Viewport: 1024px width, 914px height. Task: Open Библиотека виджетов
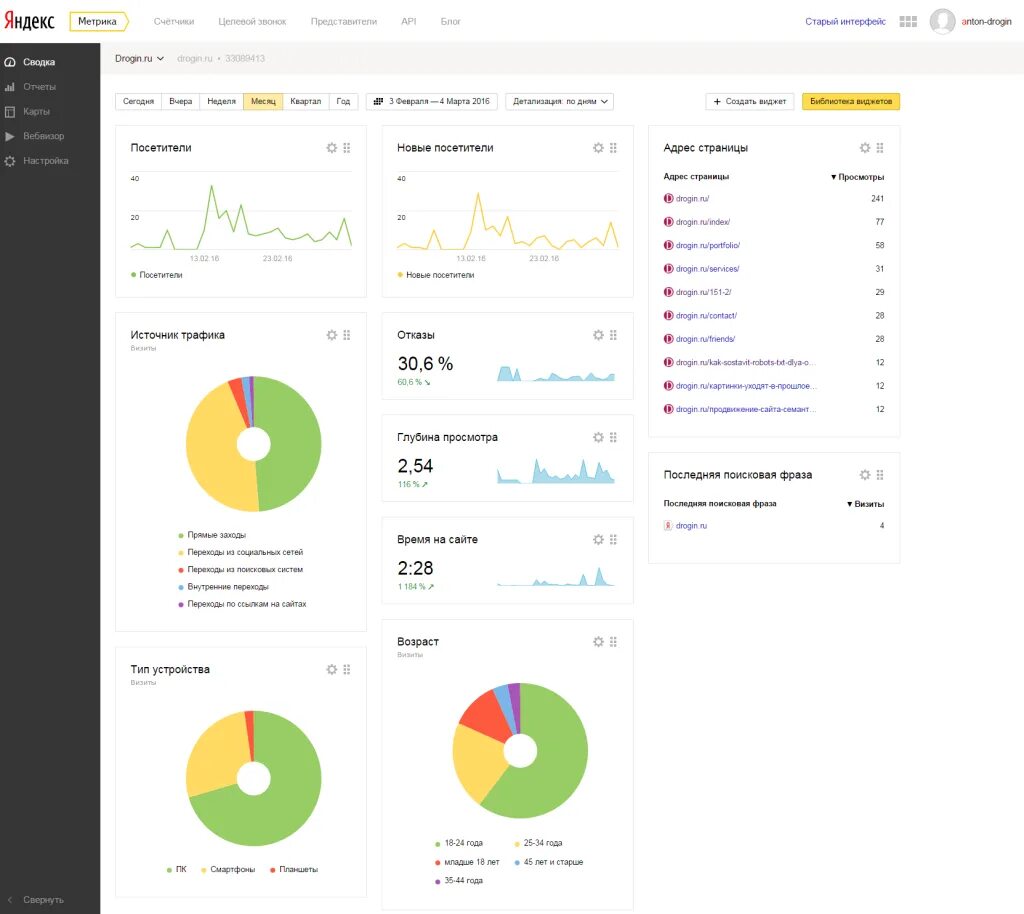[851, 101]
